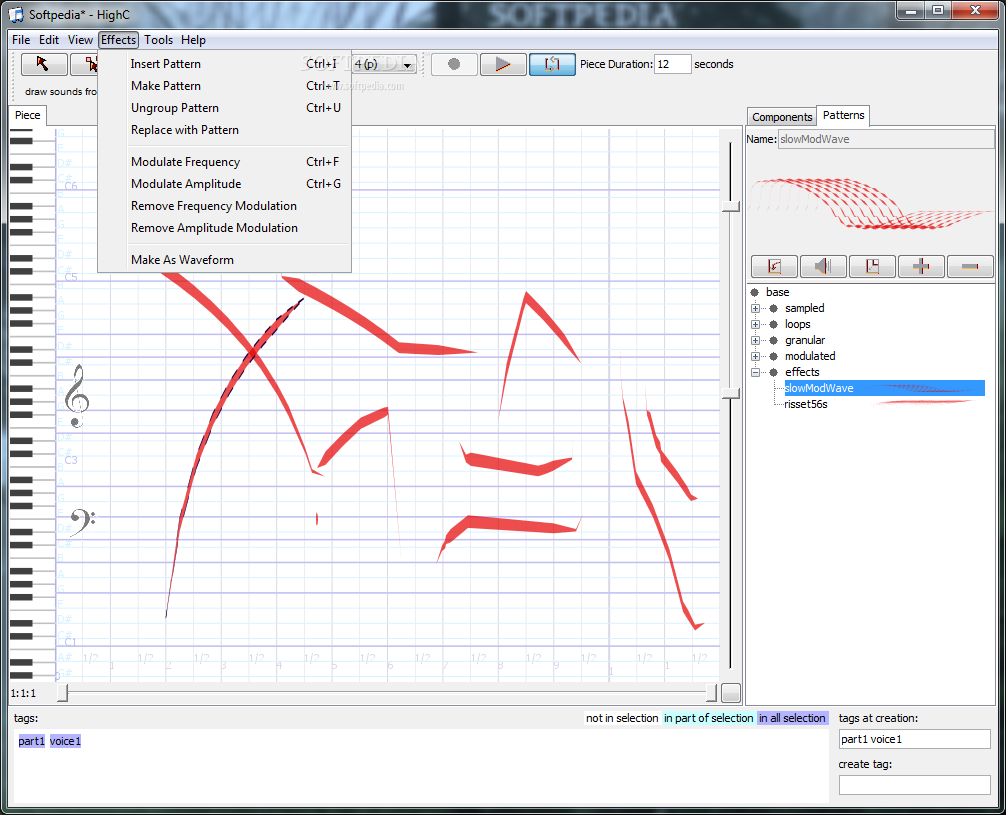Select the modulated tree item

click(x=810, y=356)
